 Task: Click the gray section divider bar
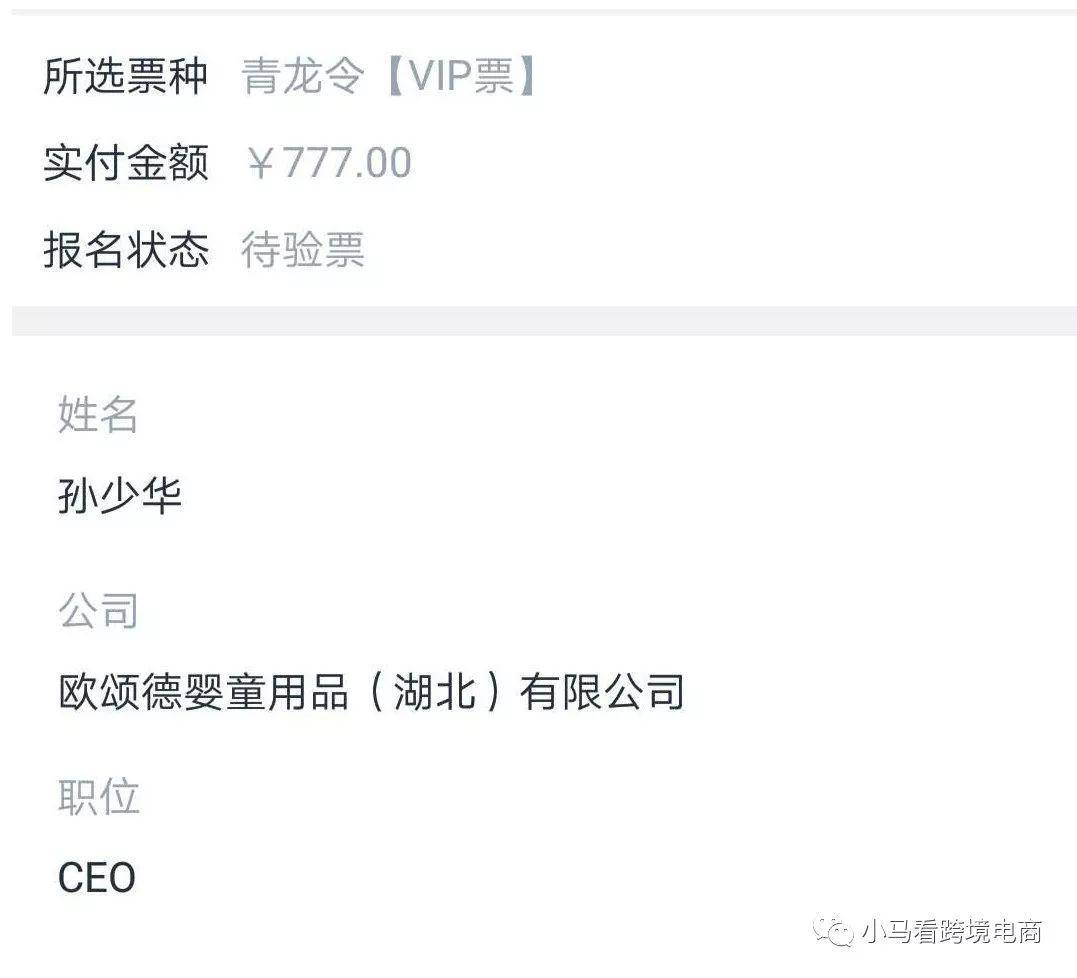(544, 321)
